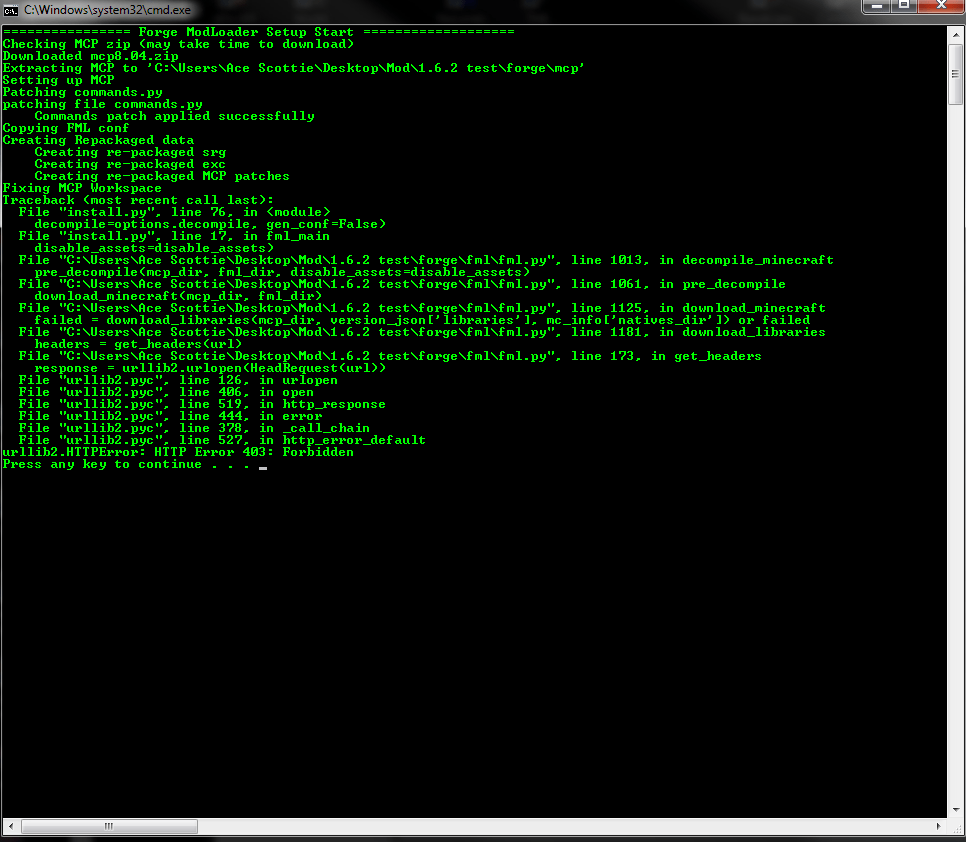
Task: Minimize the cmd.exe window
Action: (x=875, y=6)
